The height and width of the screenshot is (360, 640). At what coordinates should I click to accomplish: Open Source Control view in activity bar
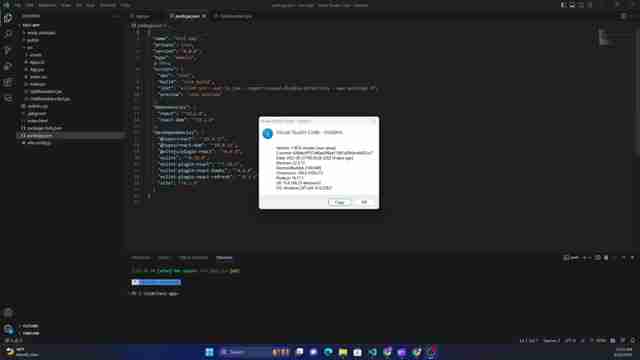pos(8,50)
